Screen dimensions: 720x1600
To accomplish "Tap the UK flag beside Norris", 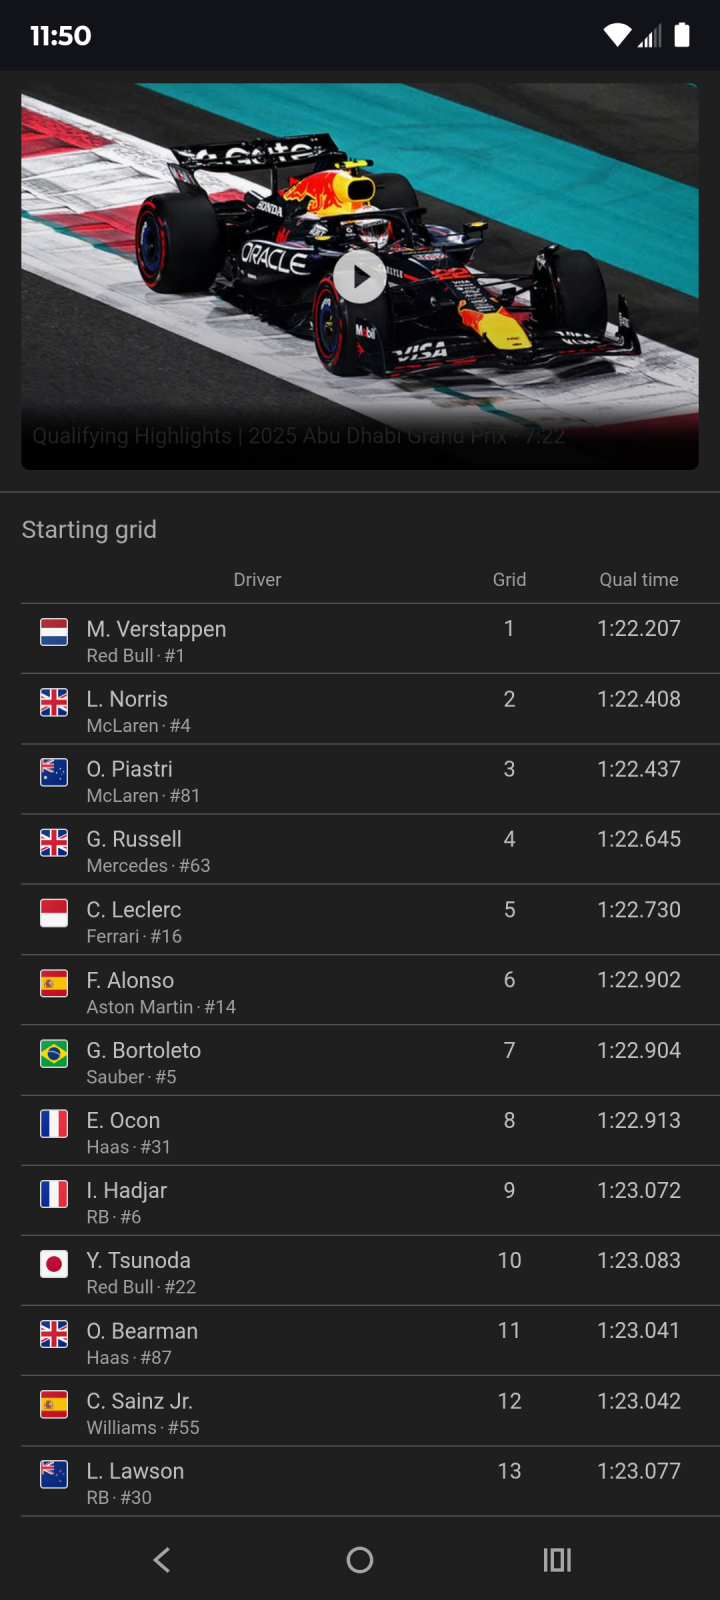I will coord(54,702).
